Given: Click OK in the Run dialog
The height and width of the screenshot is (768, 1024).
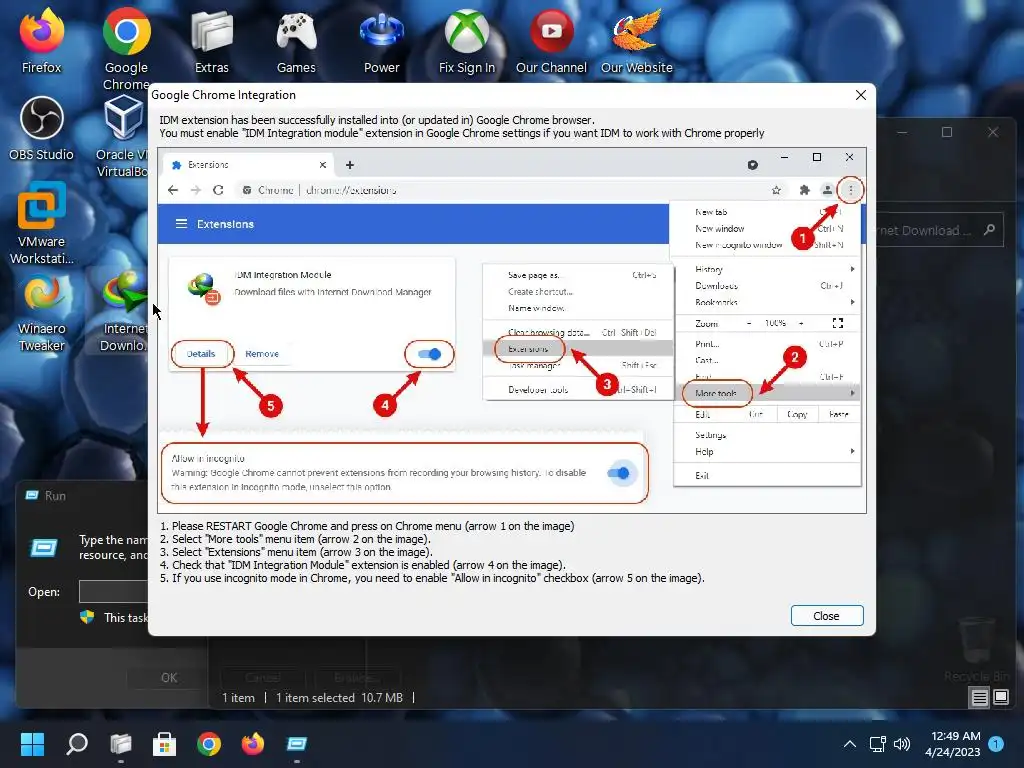Looking at the screenshot, I should tap(169, 678).
